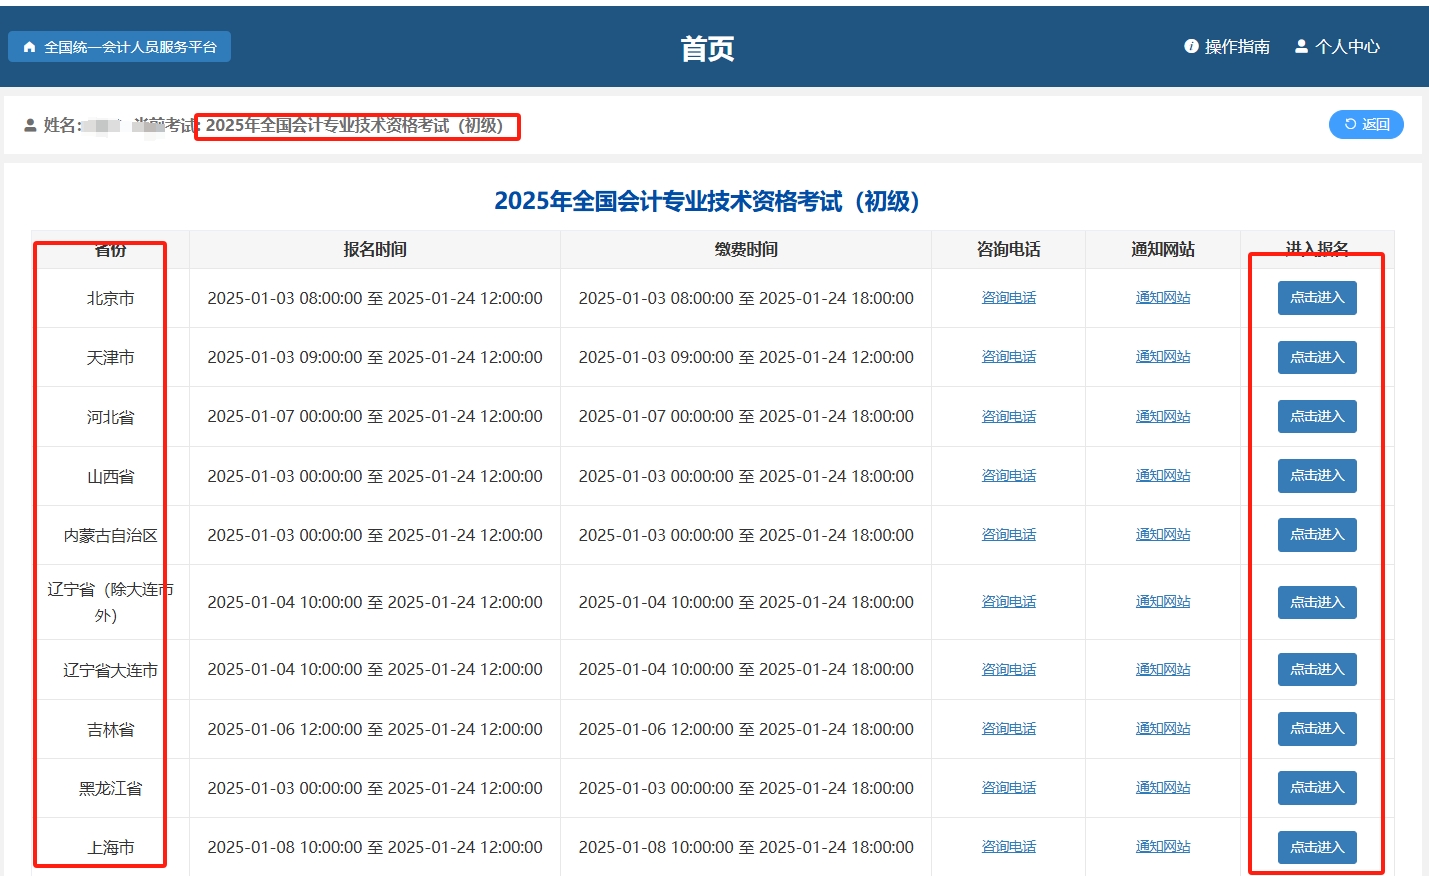Open the 操作指南 guide
This screenshot has height=876, width=1429.
tap(1237, 46)
